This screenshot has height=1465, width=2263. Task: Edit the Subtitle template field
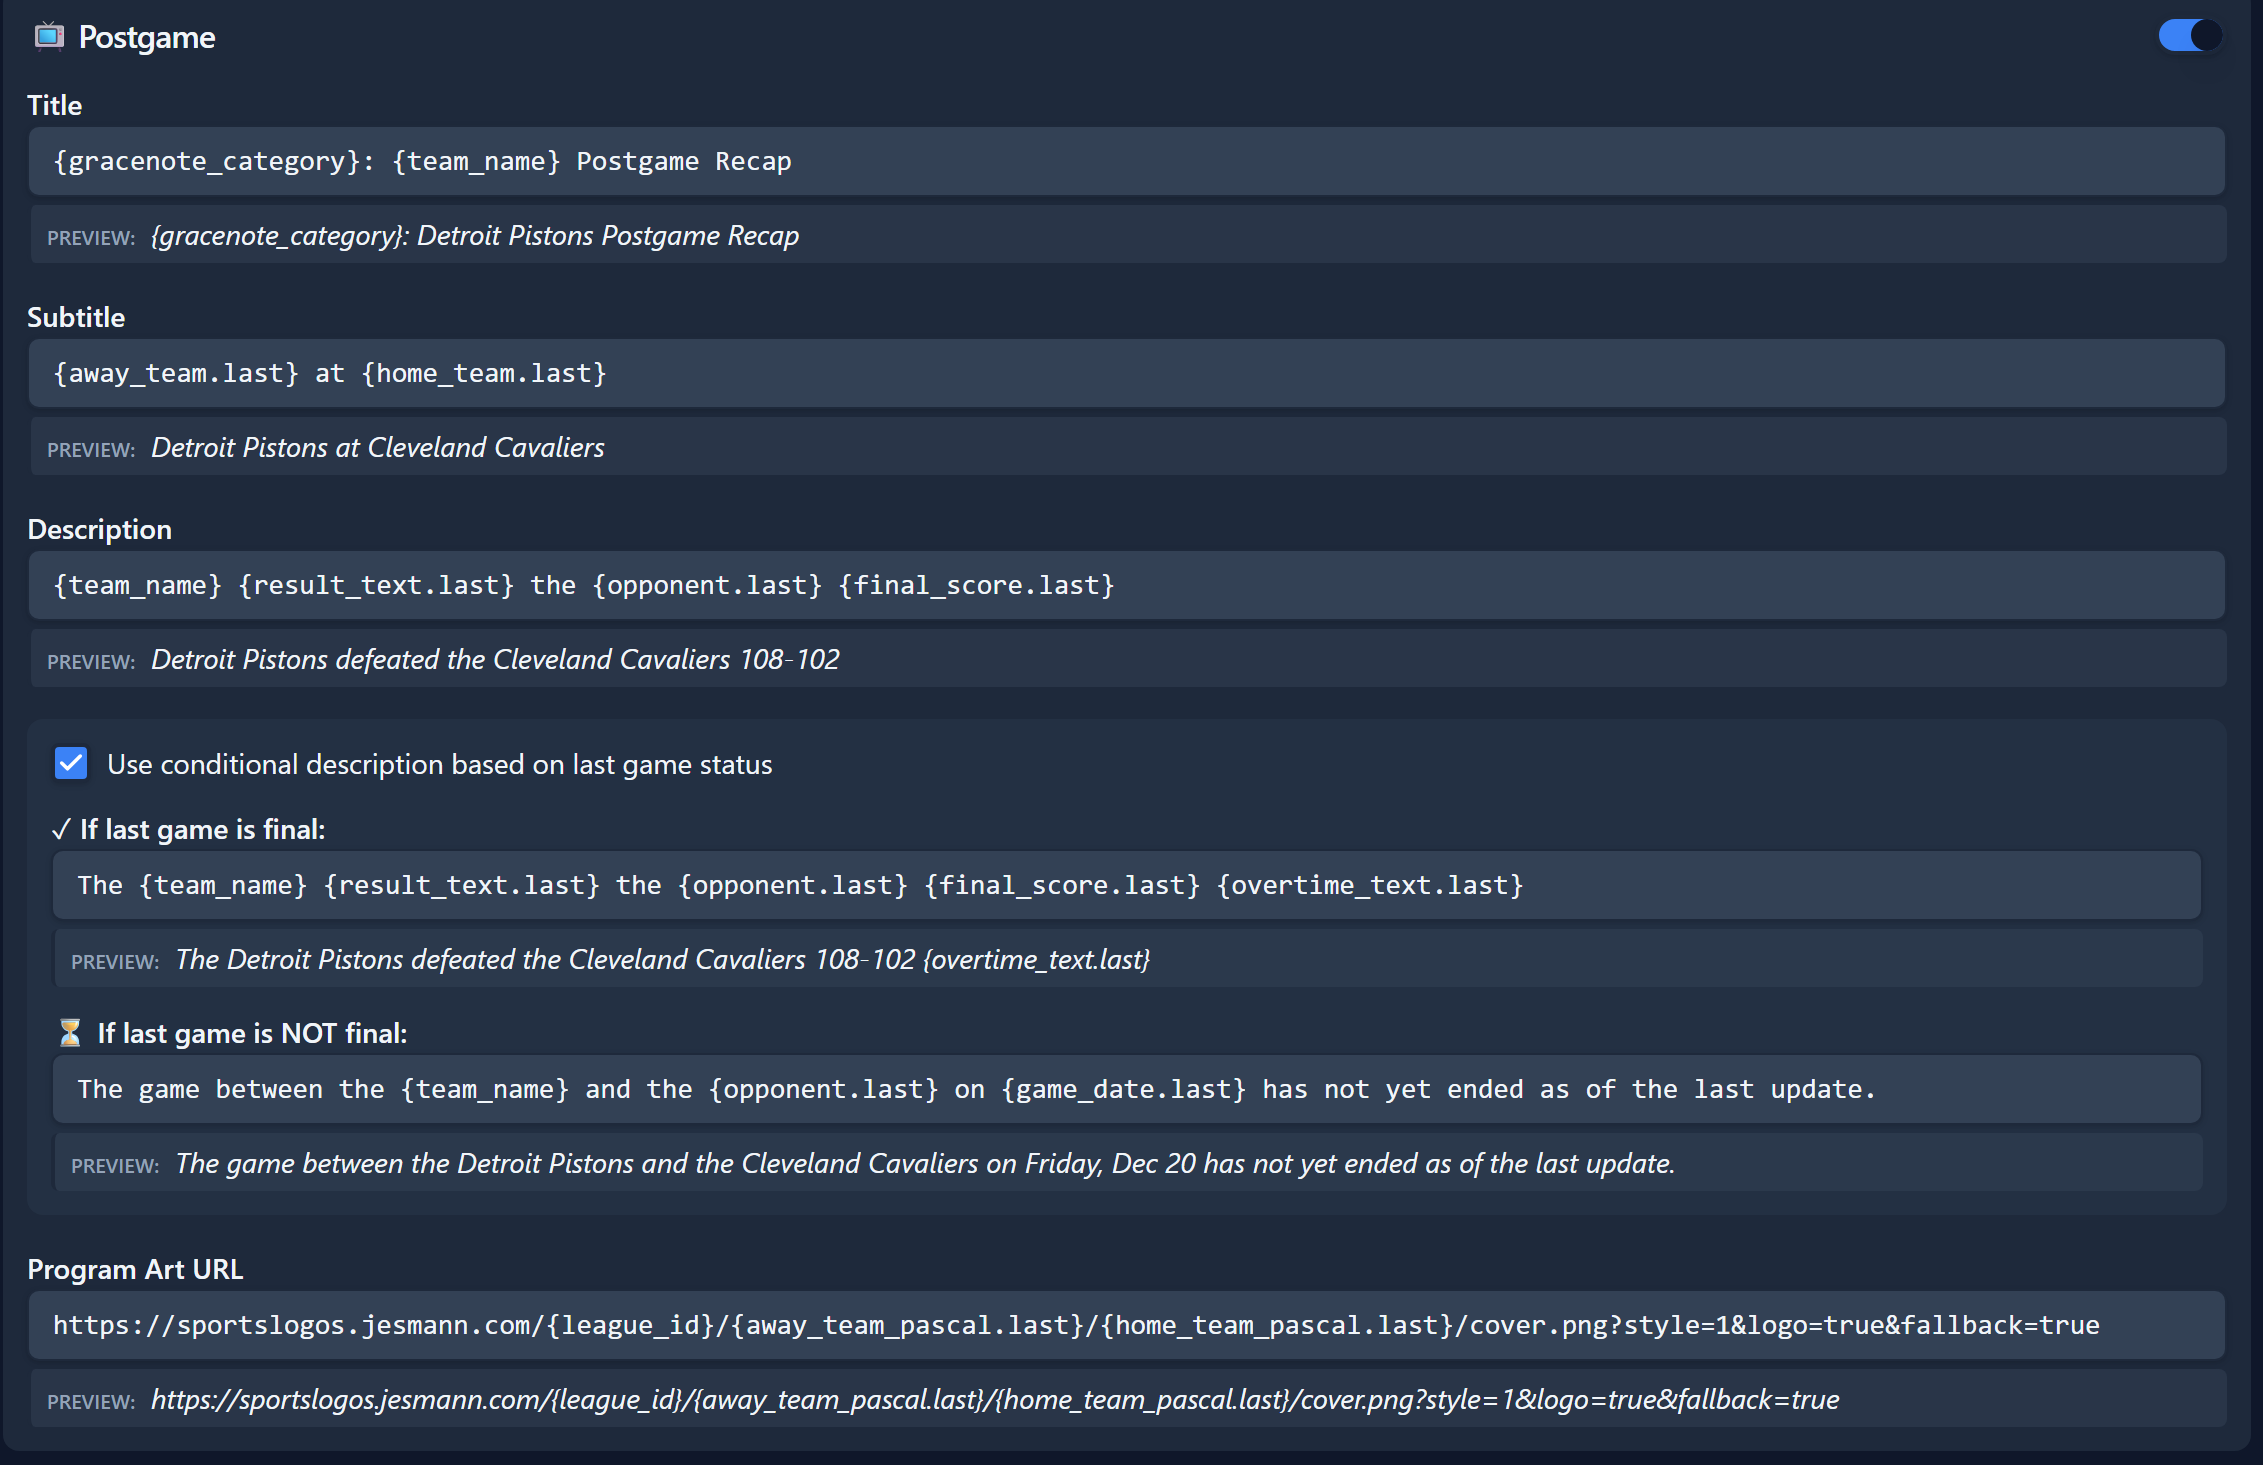(x=1126, y=373)
